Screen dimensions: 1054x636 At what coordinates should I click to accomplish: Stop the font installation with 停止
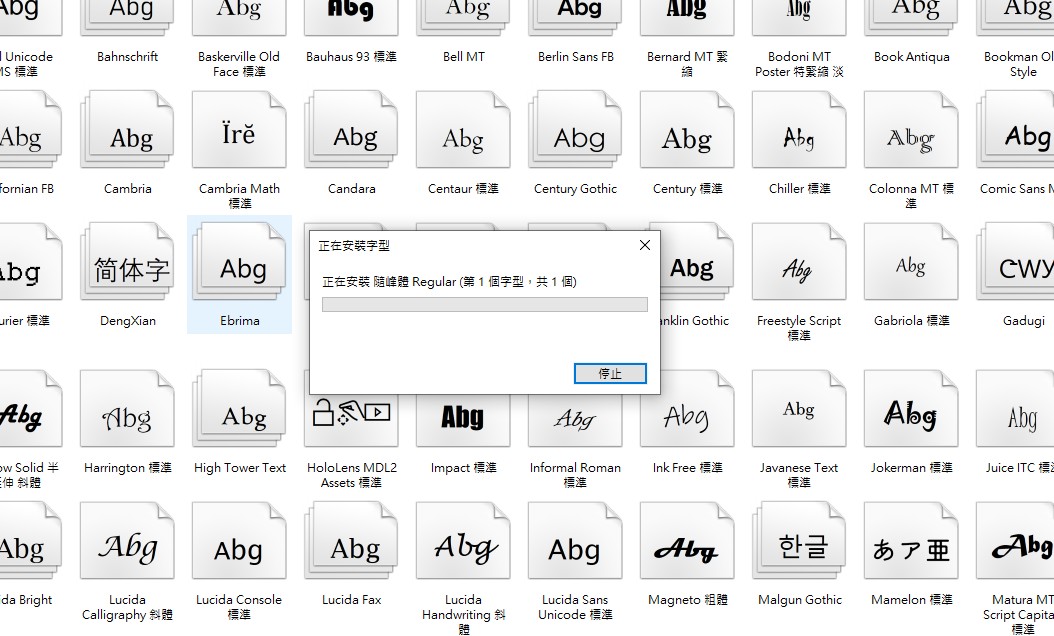[610, 373]
